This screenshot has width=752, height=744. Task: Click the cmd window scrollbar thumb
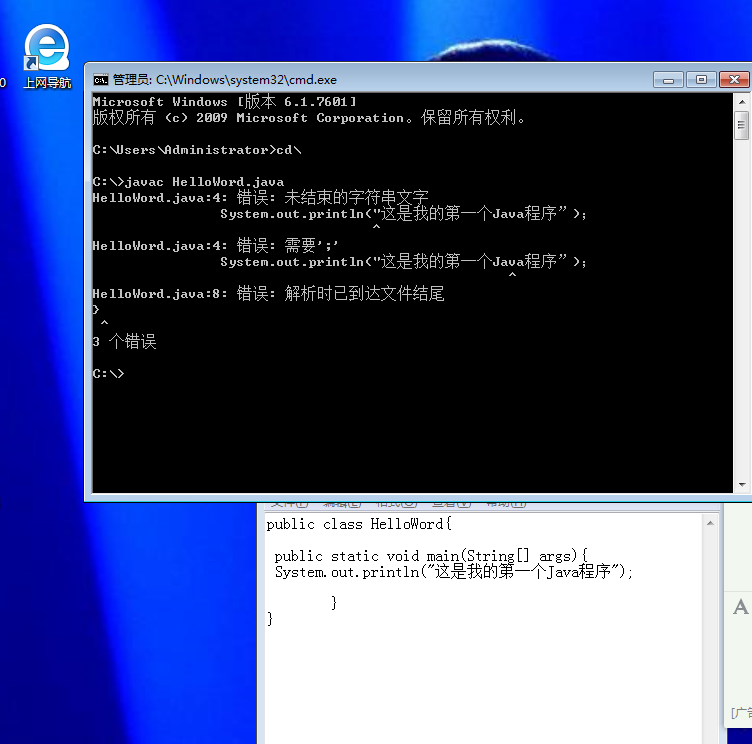click(741, 125)
